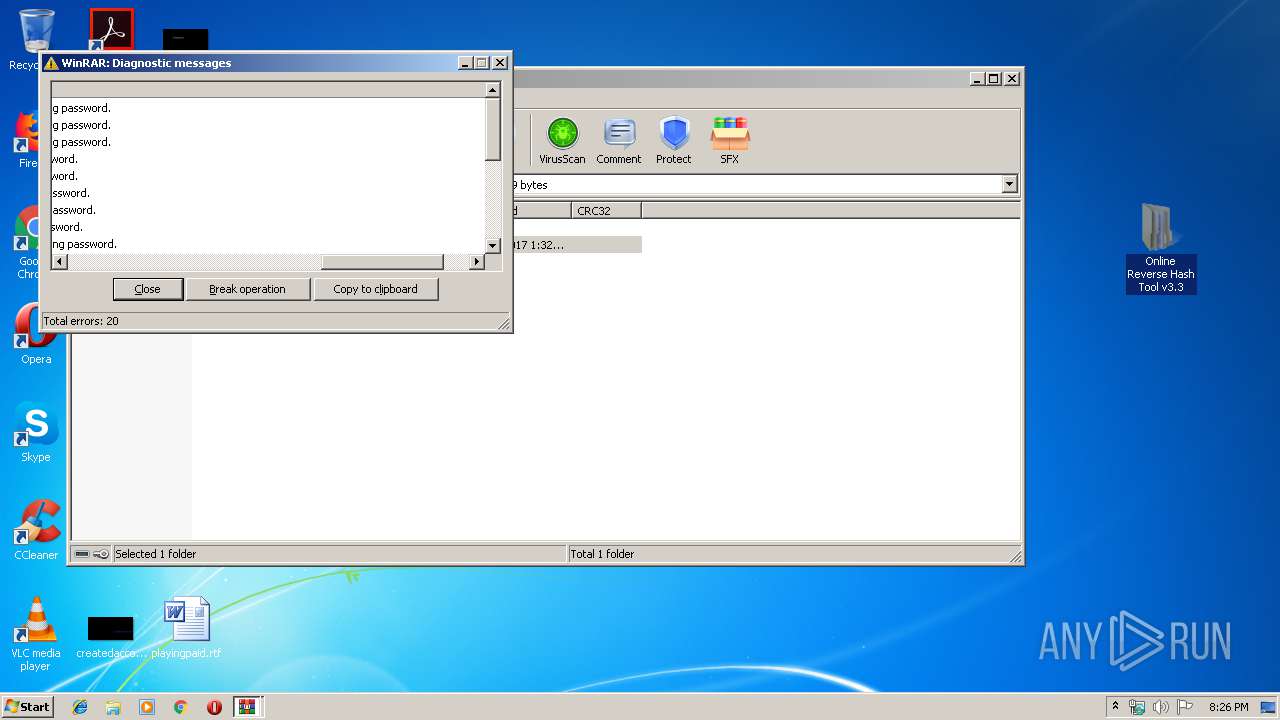Open the Comment tool in WinRAR toolbar
Screen dimensions: 1280x720
[619, 140]
